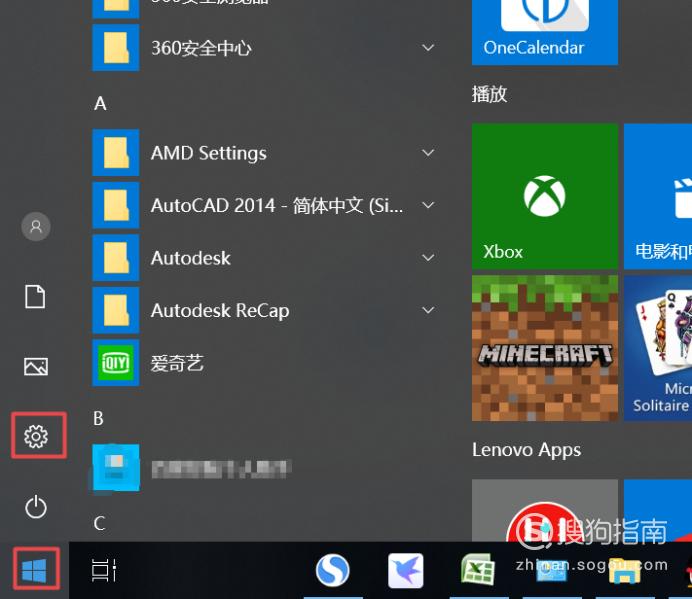
Task: Open Excel from the taskbar
Action: pos(478,569)
